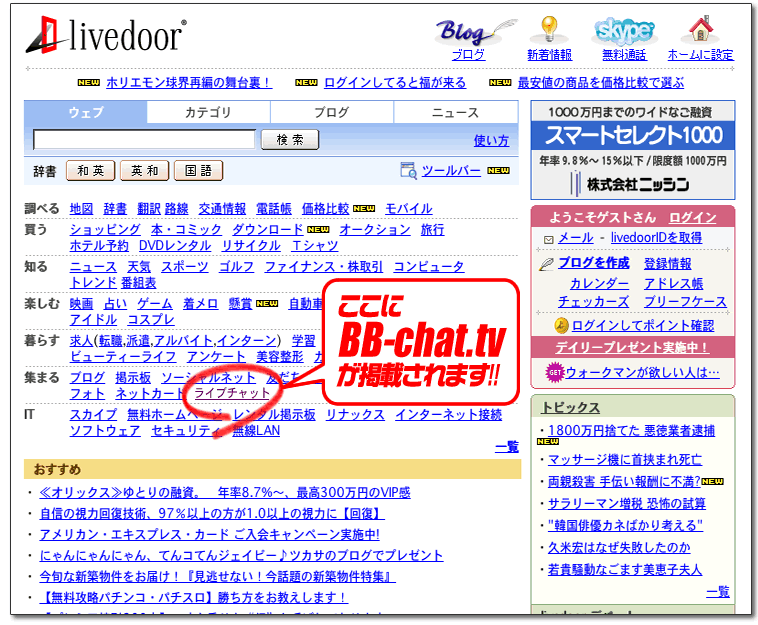Open the ツールバー link
The width and height of the screenshot is (758, 625).
pos(451,171)
